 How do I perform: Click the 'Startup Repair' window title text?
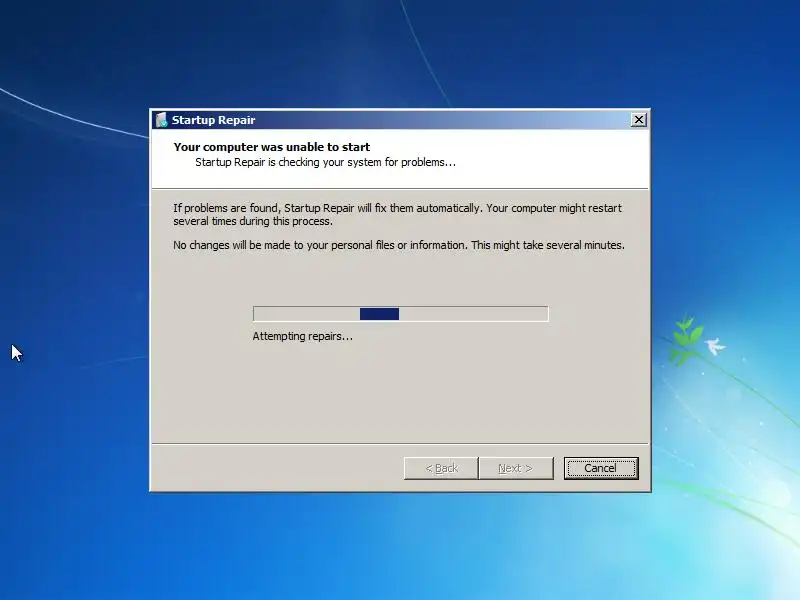[213, 120]
